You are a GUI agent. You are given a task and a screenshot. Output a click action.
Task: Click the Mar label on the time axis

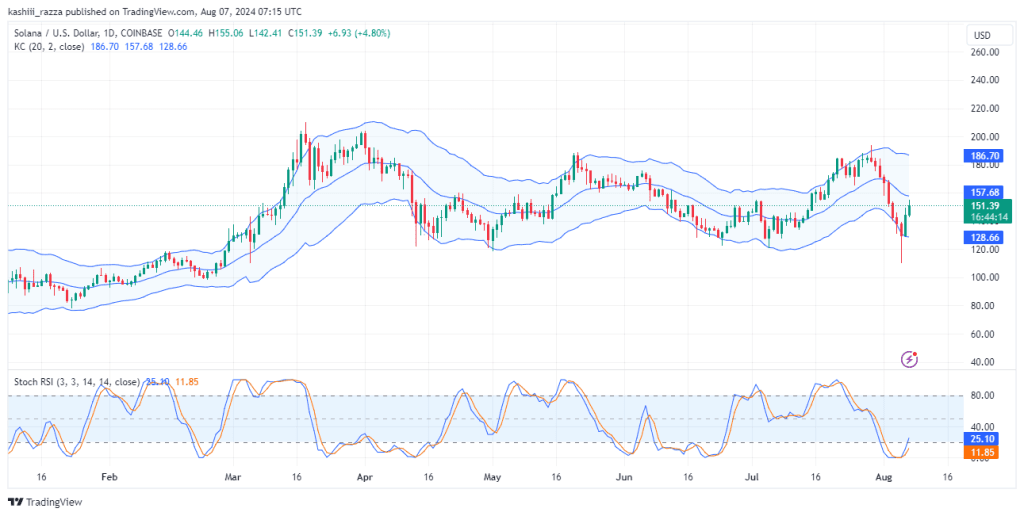(232, 478)
